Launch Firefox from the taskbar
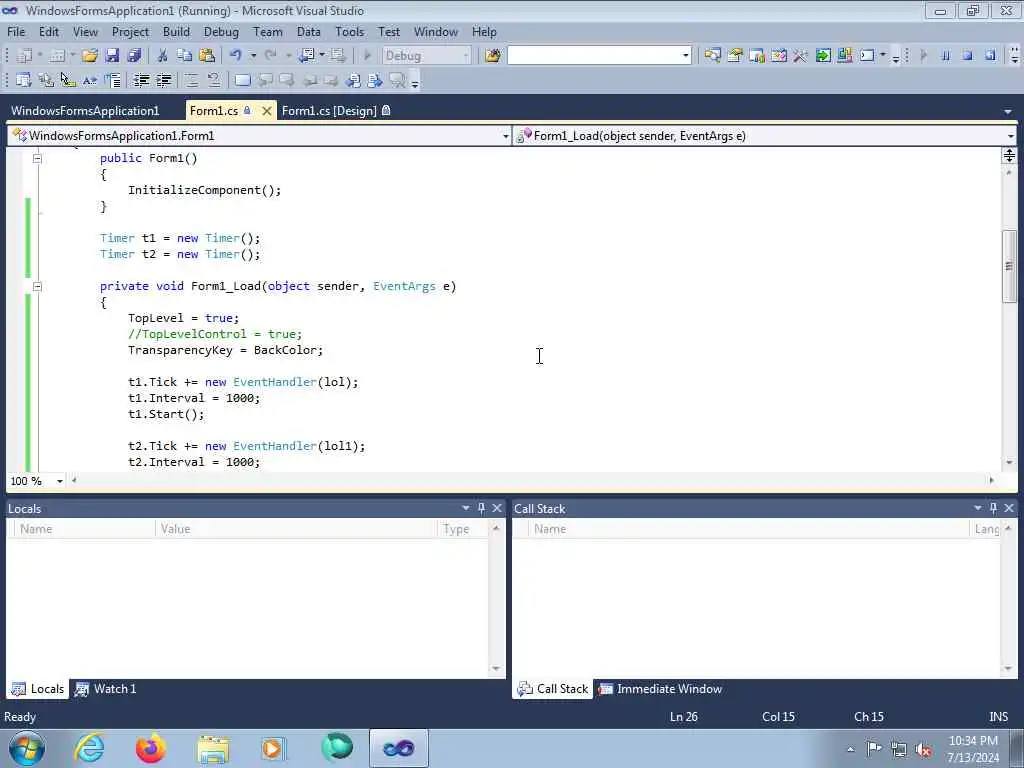Screen dimensions: 1024x768 pyautogui.click(x=151, y=748)
